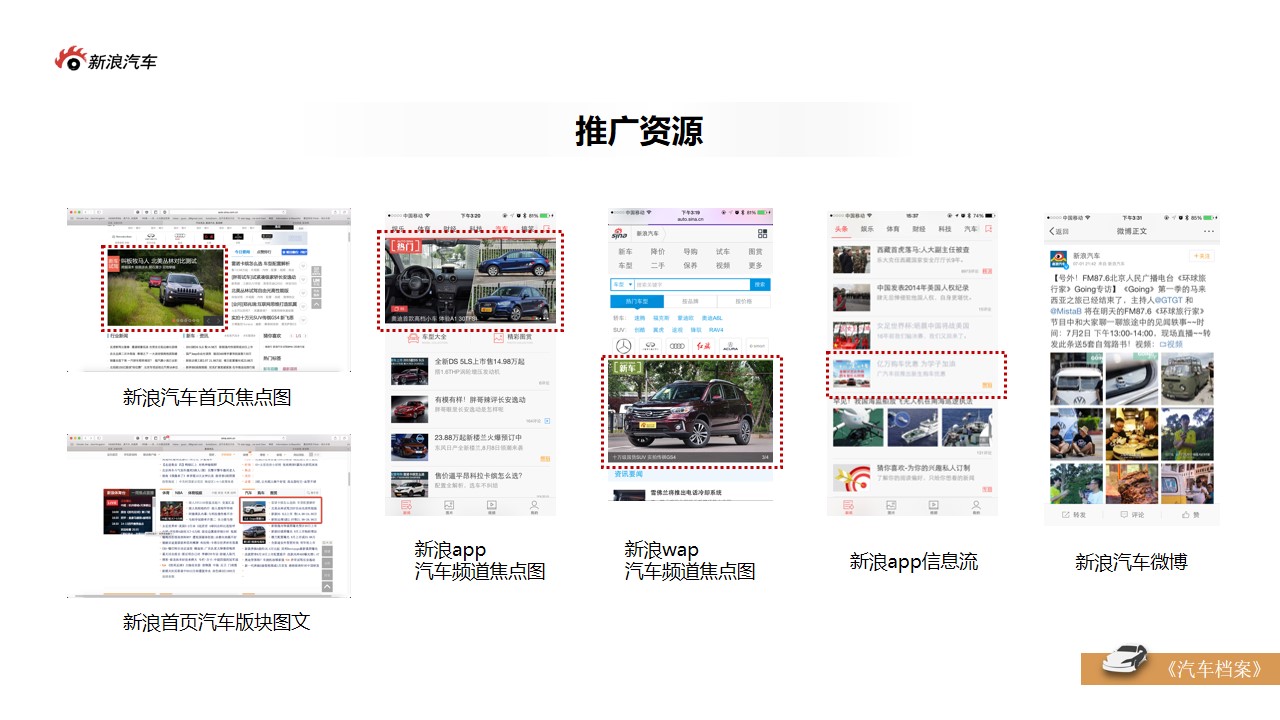Tap the 新浪汽车 avatar in Weibo post
Viewport: 1280px width, 720px height.
point(1059,259)
